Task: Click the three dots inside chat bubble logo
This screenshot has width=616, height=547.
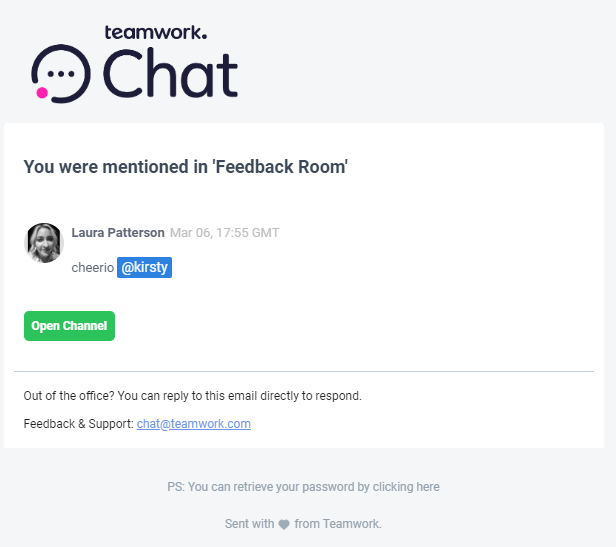Action: point(61,73)
